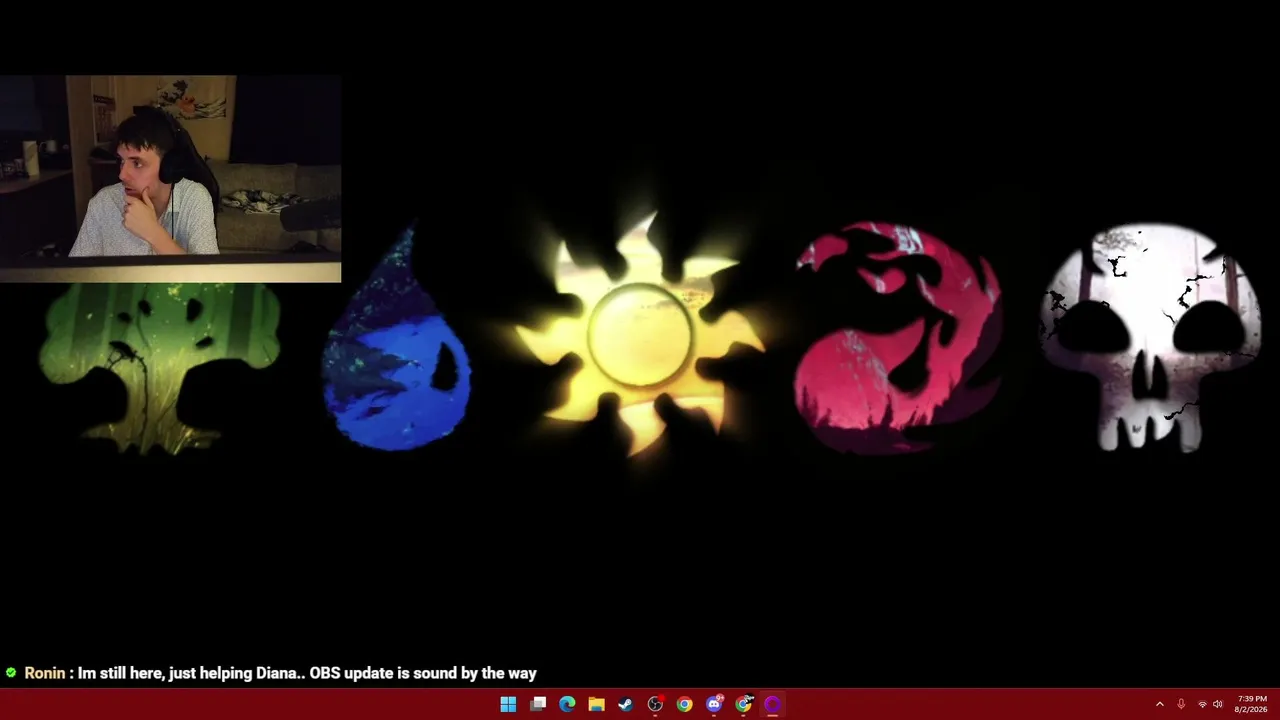The width and height of the screenshot is (1280, 720).
Task: Open Steam from the taskbar
Action: click(x=626, y=704)
